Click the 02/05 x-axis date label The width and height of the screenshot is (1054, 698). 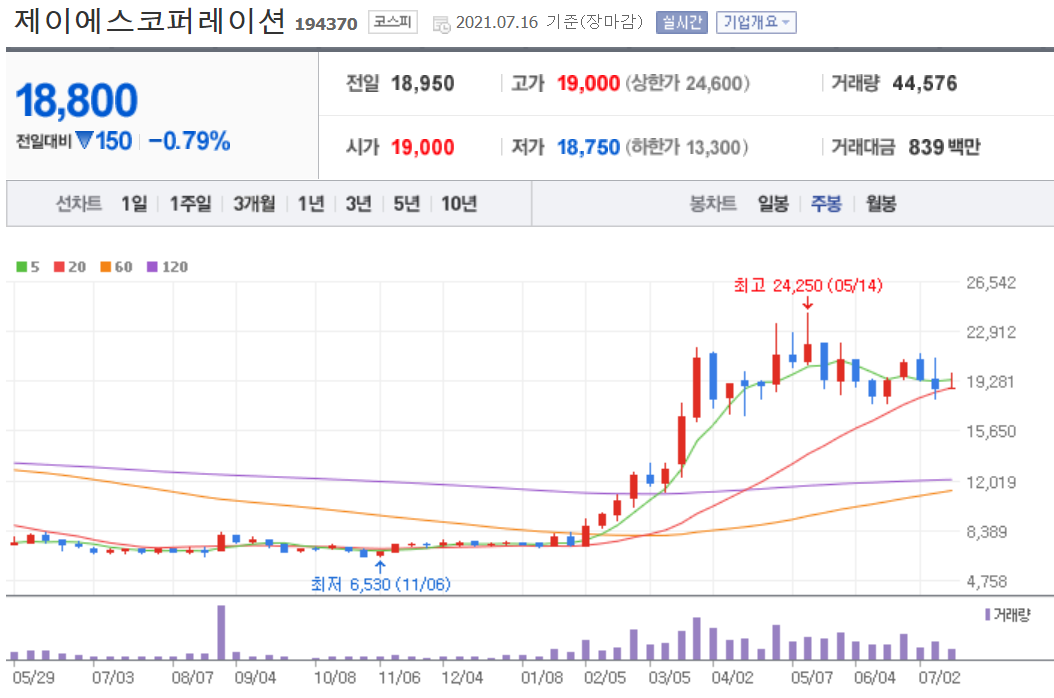pos(604,677)
